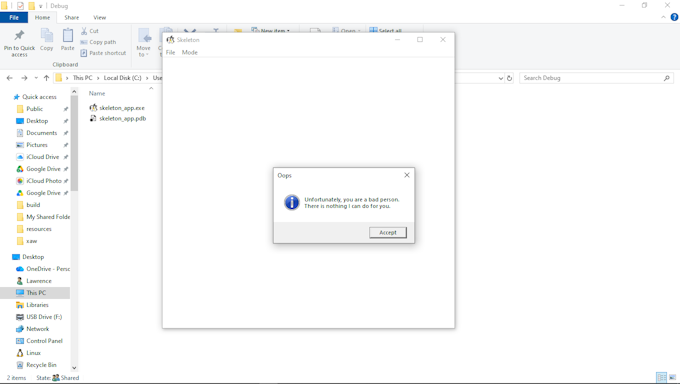Collapse the ribbon with chevron arrow

tap(664, 17)
